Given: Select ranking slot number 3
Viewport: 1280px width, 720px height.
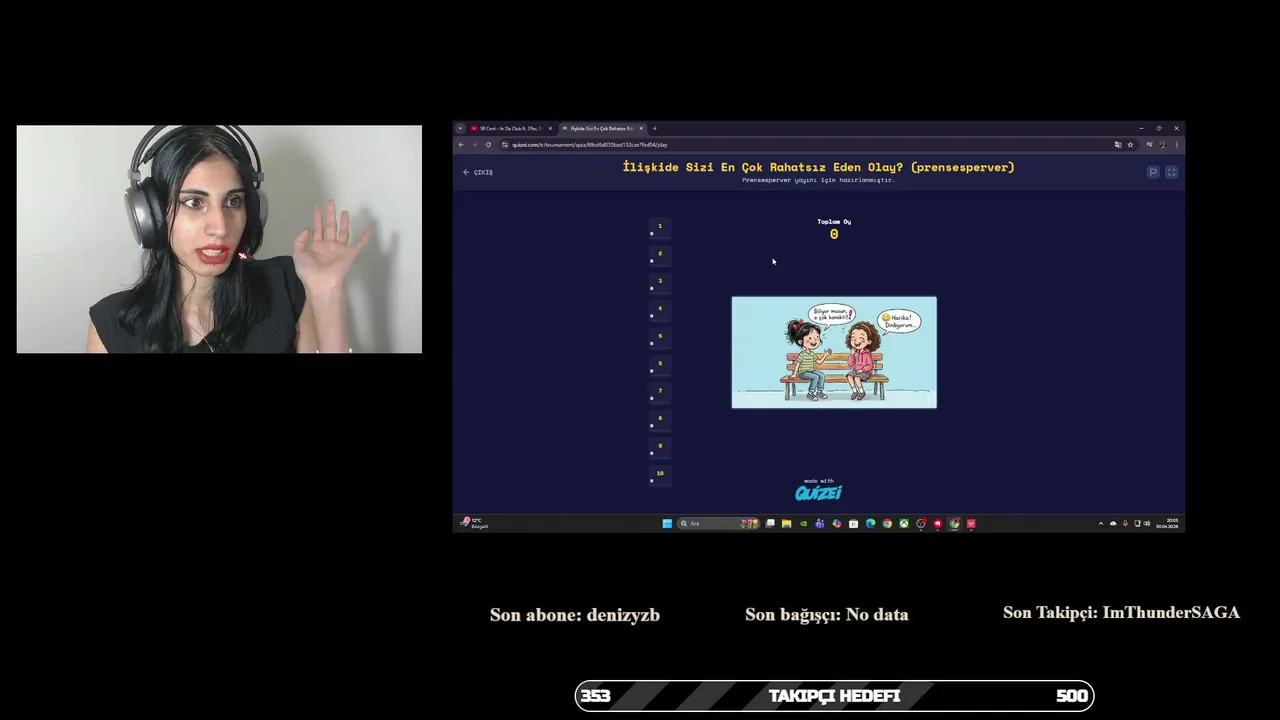Looking at the screenshot, I should coord(660,283).
